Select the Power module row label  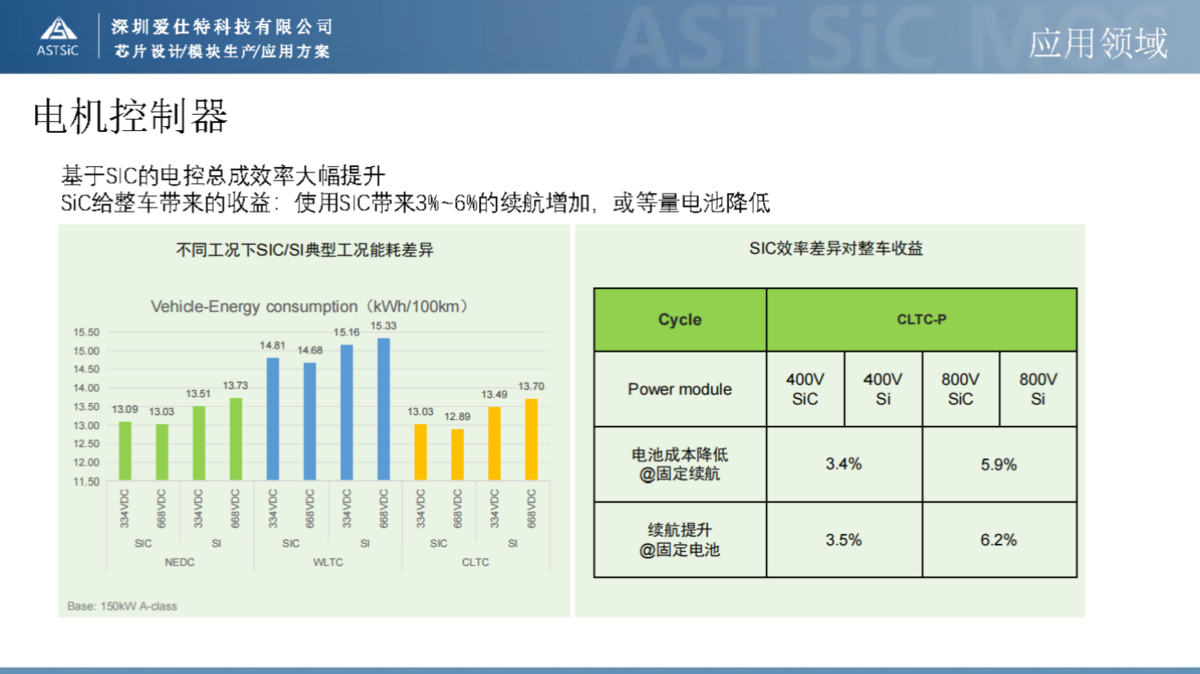coord(680,389)
